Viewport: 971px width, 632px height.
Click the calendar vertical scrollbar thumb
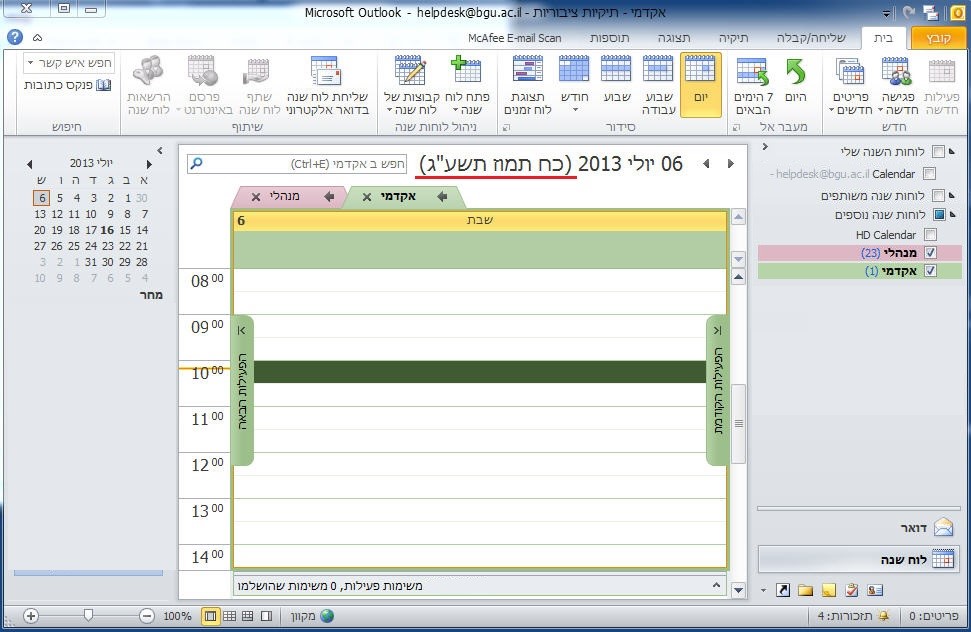[738, 423]
